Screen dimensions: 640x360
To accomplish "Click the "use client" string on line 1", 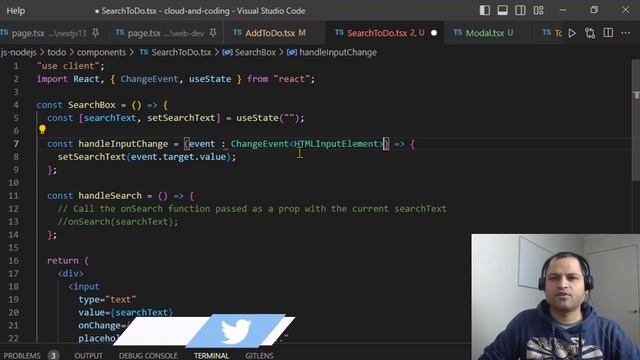I will 68,66.
